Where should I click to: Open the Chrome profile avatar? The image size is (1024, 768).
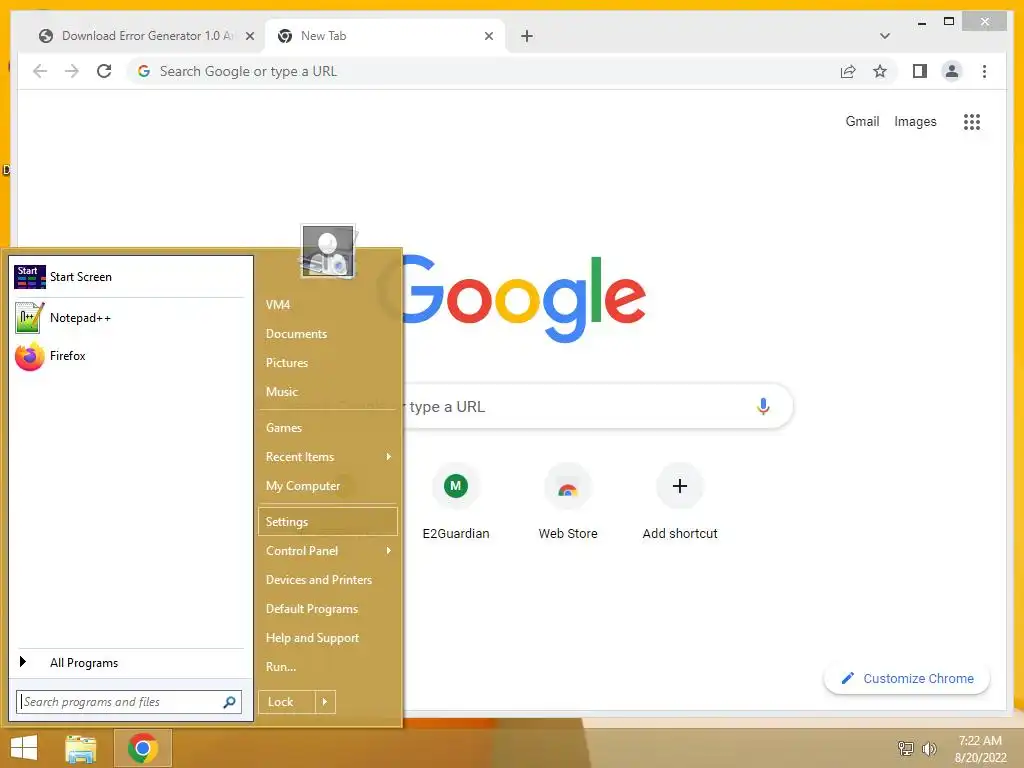952,71
